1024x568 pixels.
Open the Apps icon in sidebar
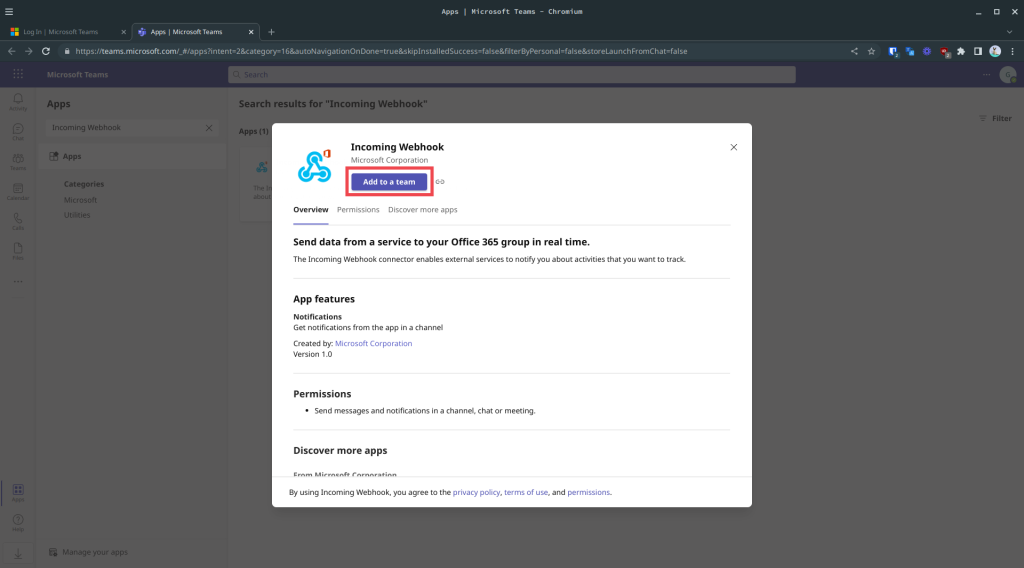tap(18, 493)
